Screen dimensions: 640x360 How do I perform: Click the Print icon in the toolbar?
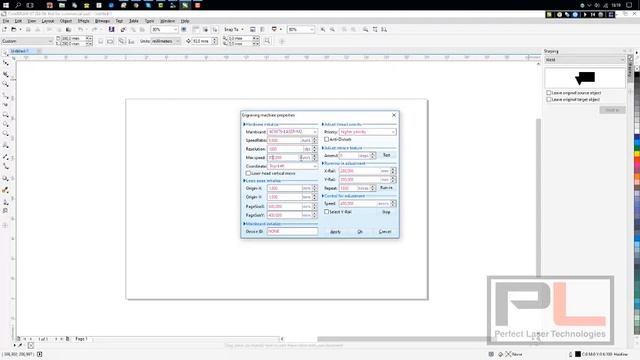pyautogui.click(x=38, y=29)
